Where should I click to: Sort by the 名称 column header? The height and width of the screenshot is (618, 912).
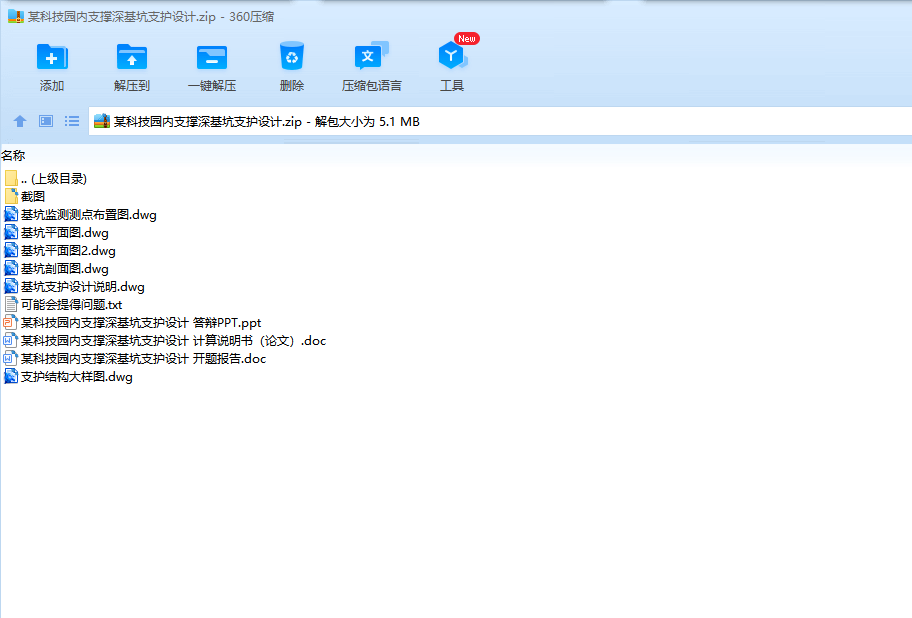tap(13, 155)
